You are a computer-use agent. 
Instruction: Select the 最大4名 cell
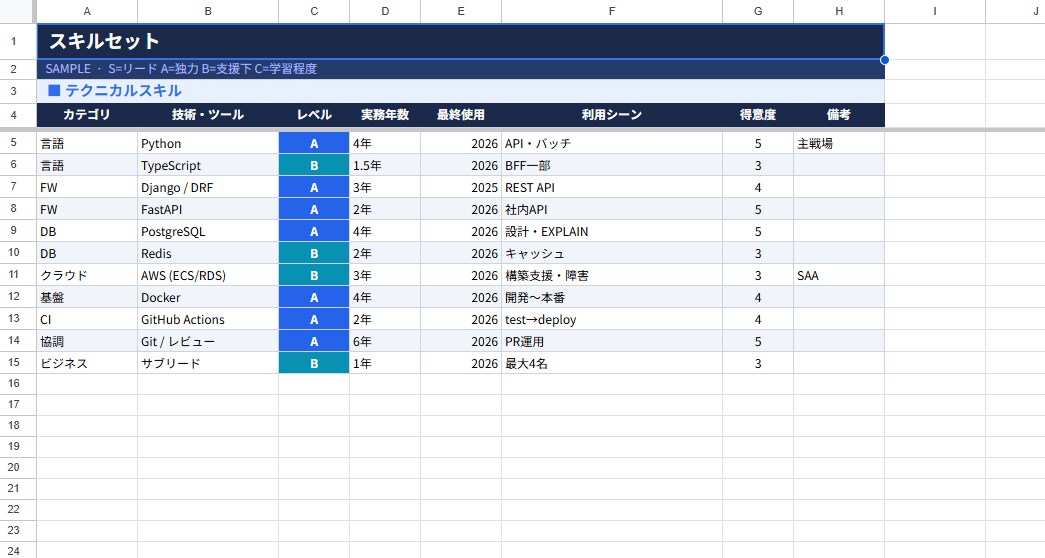(x=612, y=363)
